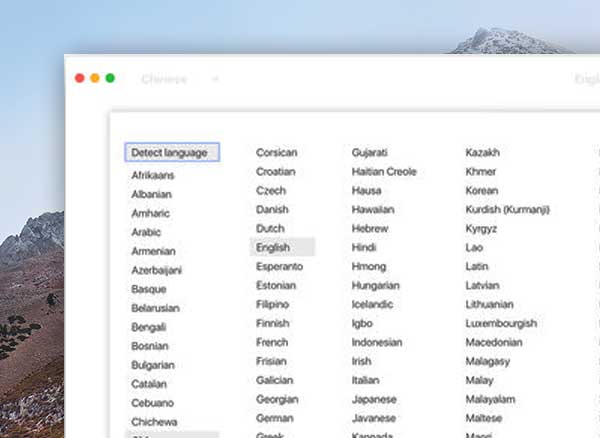Pick Hungarian language
Viewport: 600px width, 438px height.
pos(376,285)
